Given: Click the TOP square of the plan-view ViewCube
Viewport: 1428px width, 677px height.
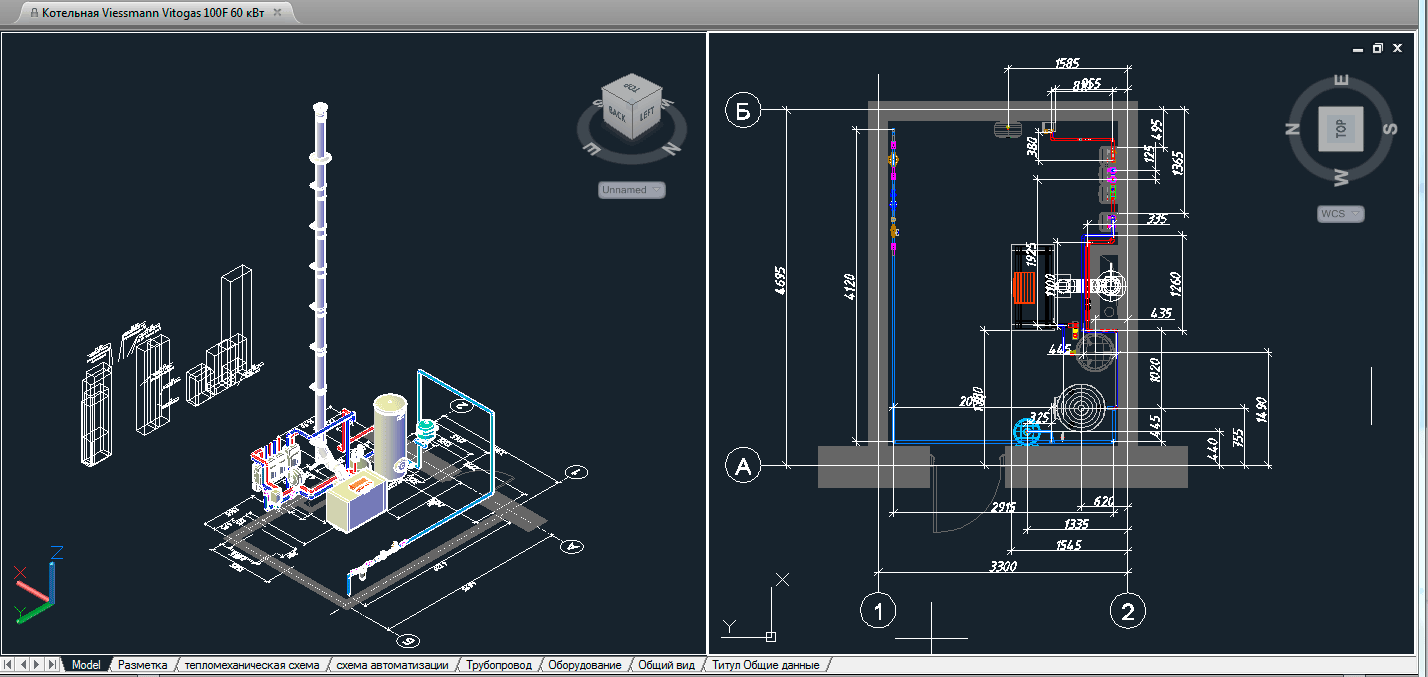Looking at the screenshot, I should pyautogui.click(x=1341, y=127).
